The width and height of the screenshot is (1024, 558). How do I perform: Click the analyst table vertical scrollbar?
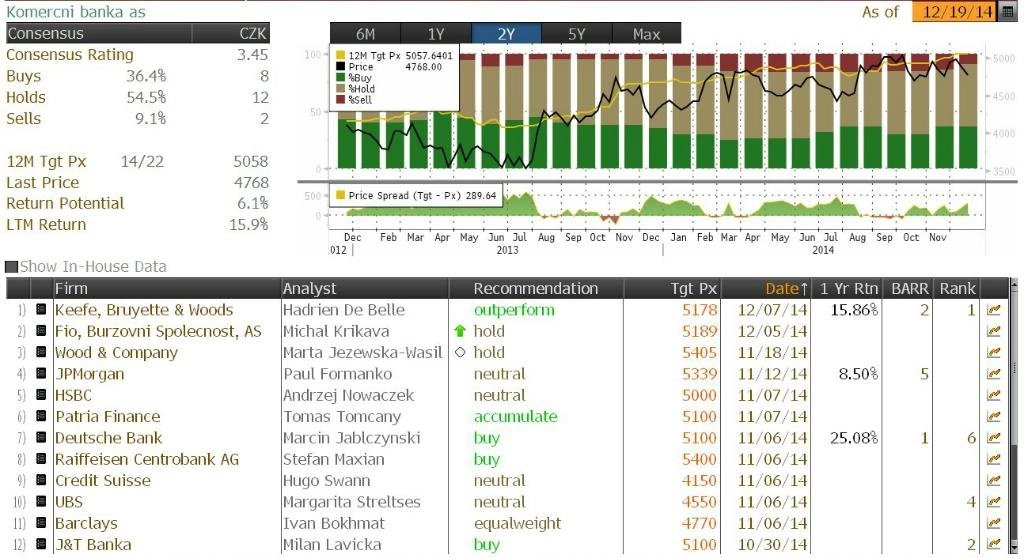click(x=1014, y=418)
